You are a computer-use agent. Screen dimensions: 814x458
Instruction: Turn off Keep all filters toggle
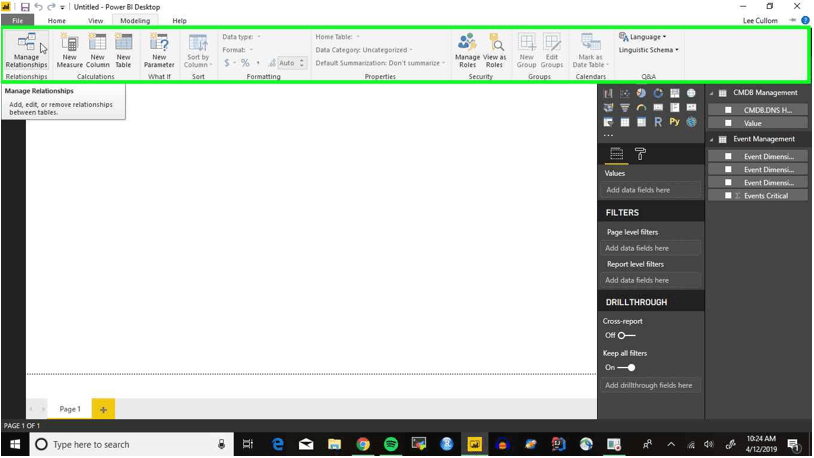626,368
